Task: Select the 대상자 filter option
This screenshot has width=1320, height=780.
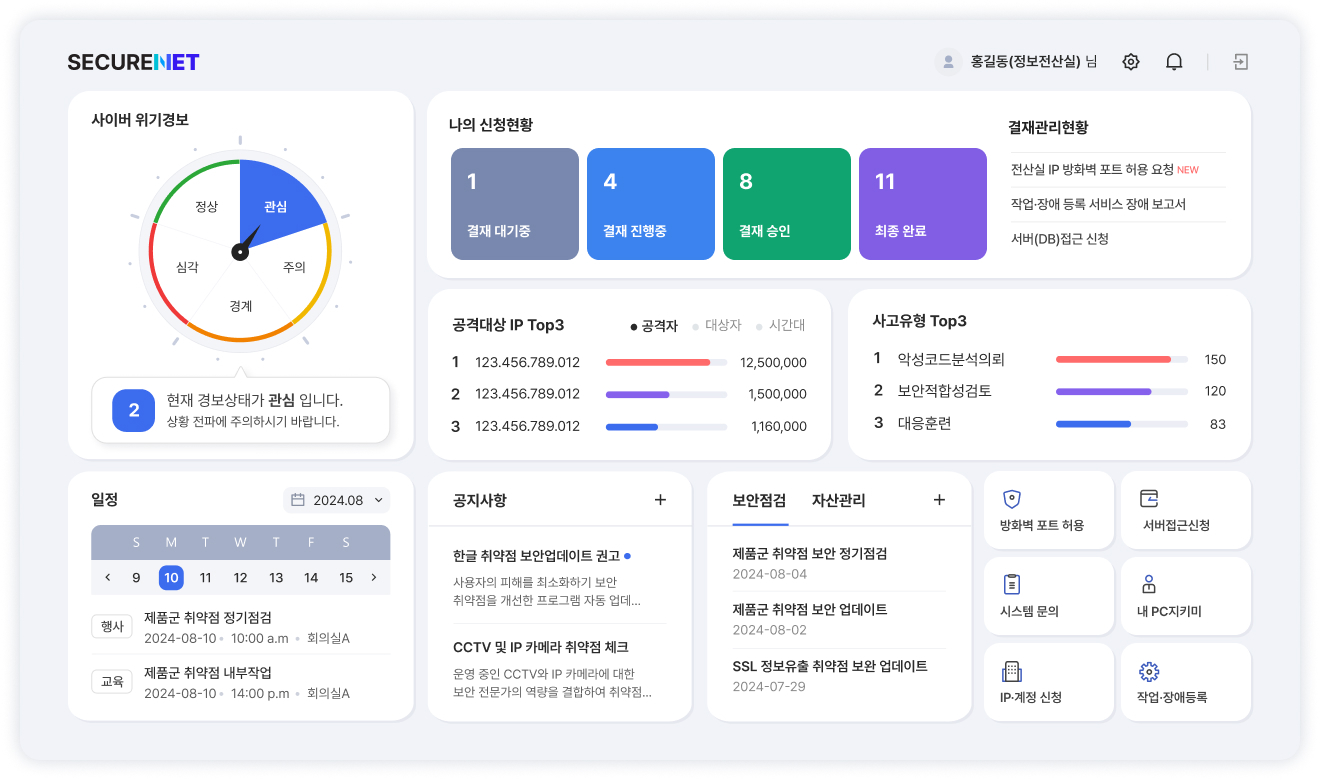Action: click(x=717, y=326)
